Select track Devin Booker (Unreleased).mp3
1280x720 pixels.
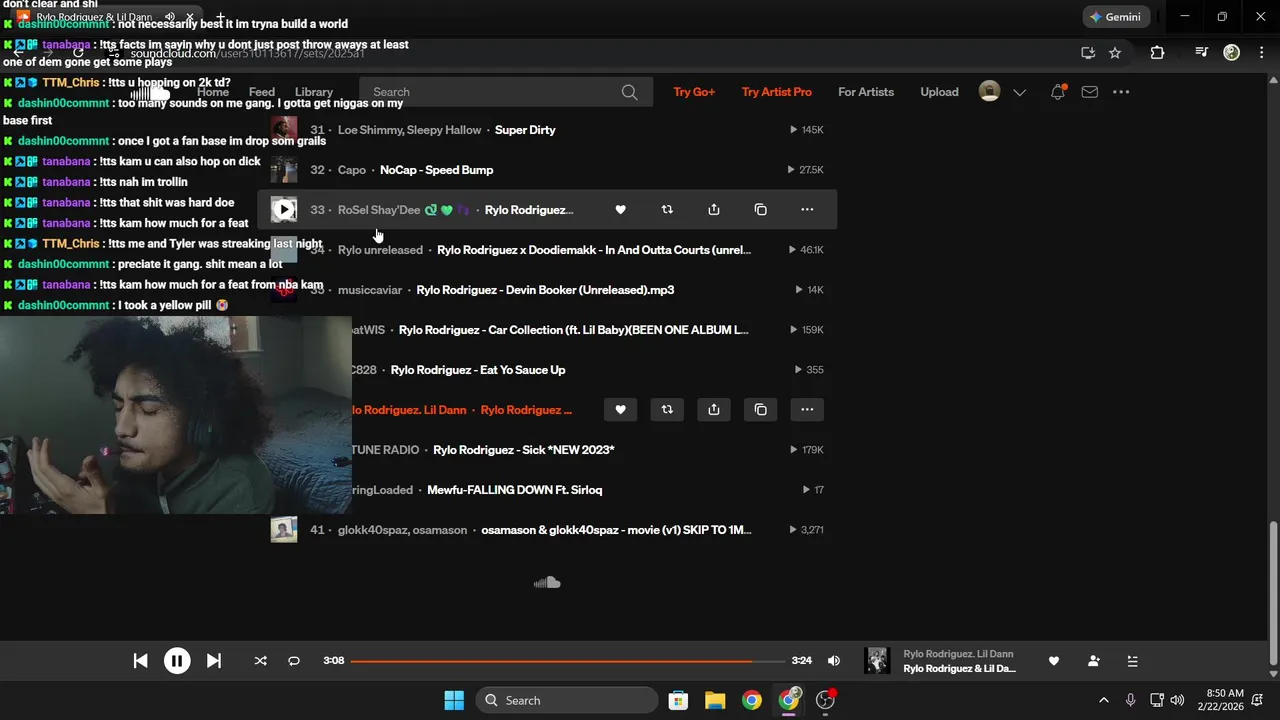pos(545,290)
